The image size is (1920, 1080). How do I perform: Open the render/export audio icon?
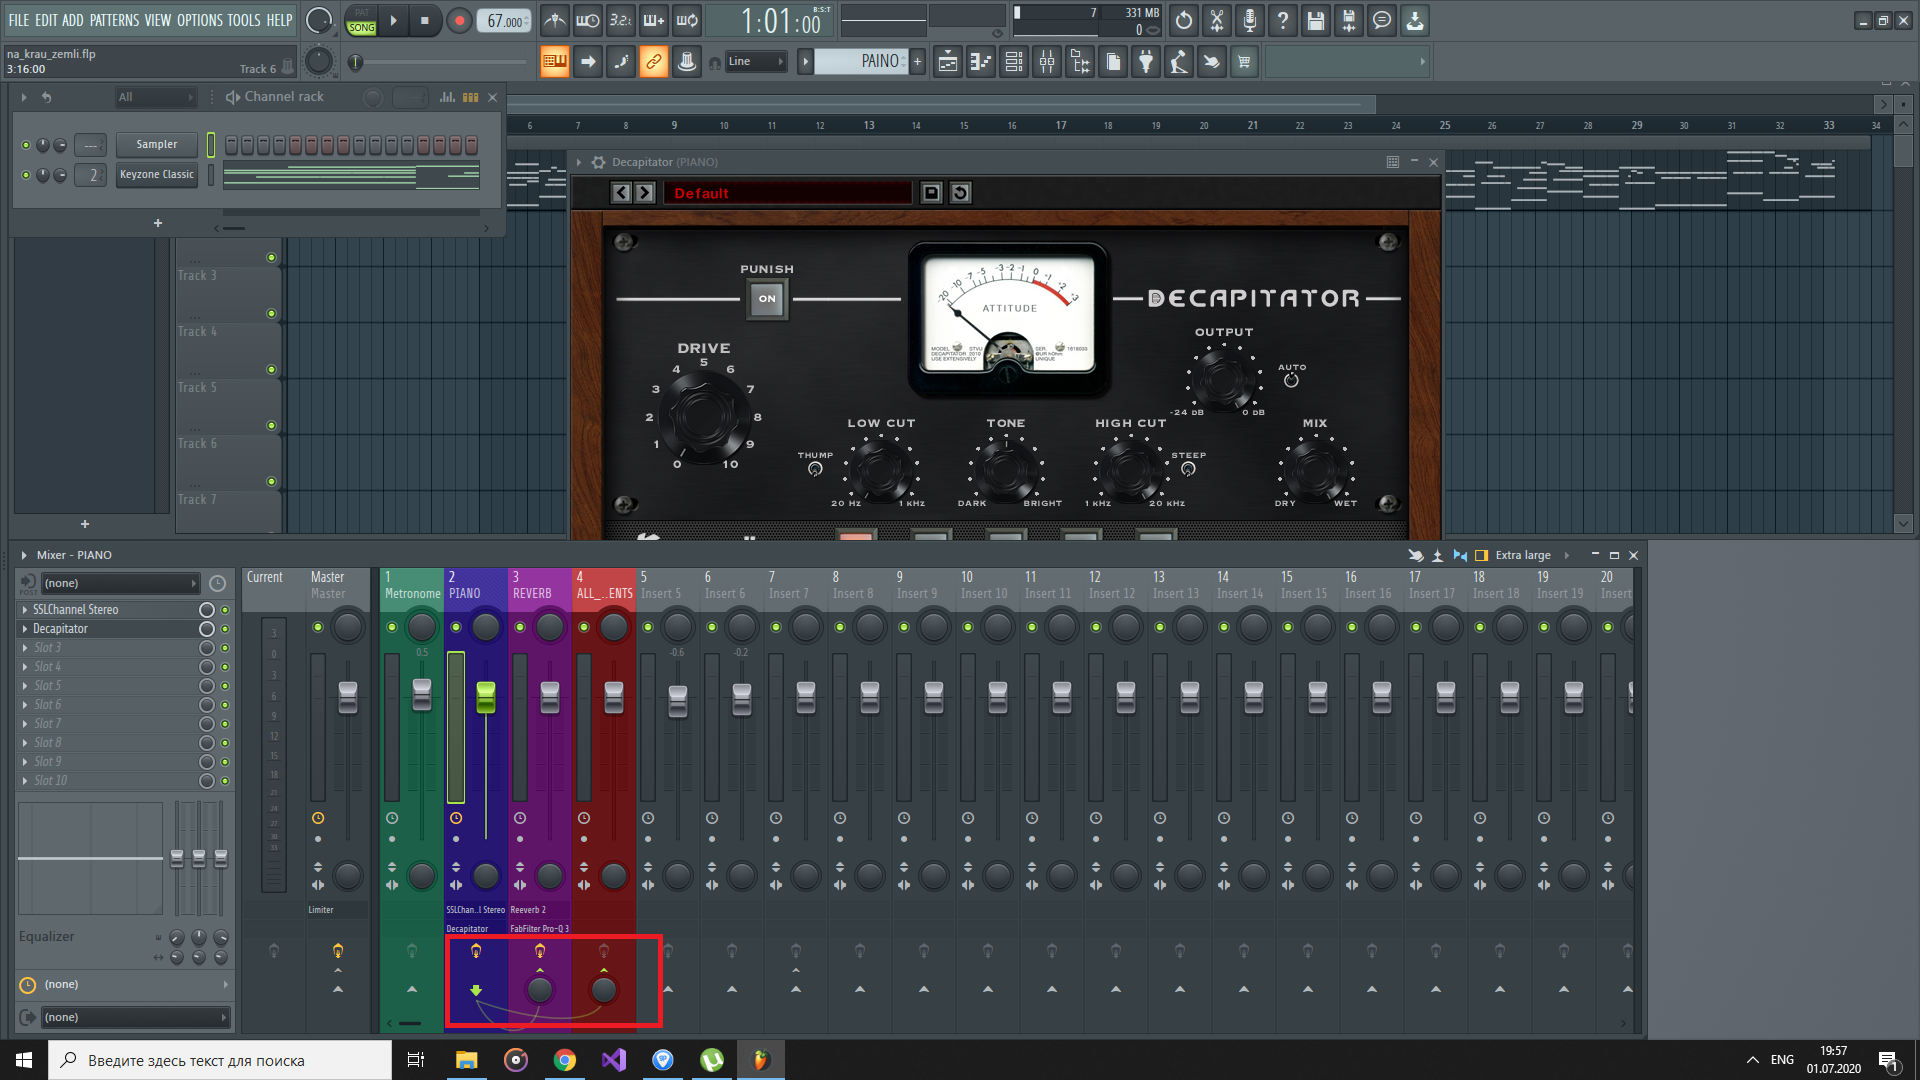coord(1349,20)
